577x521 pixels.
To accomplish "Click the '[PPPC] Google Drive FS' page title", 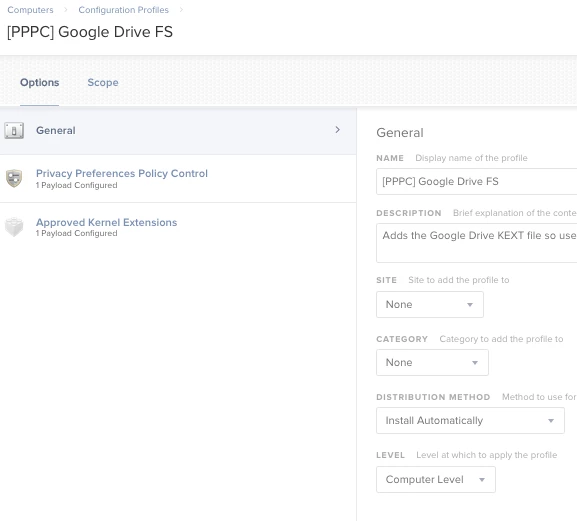I will pyautogui.click(x=90, y=32).
